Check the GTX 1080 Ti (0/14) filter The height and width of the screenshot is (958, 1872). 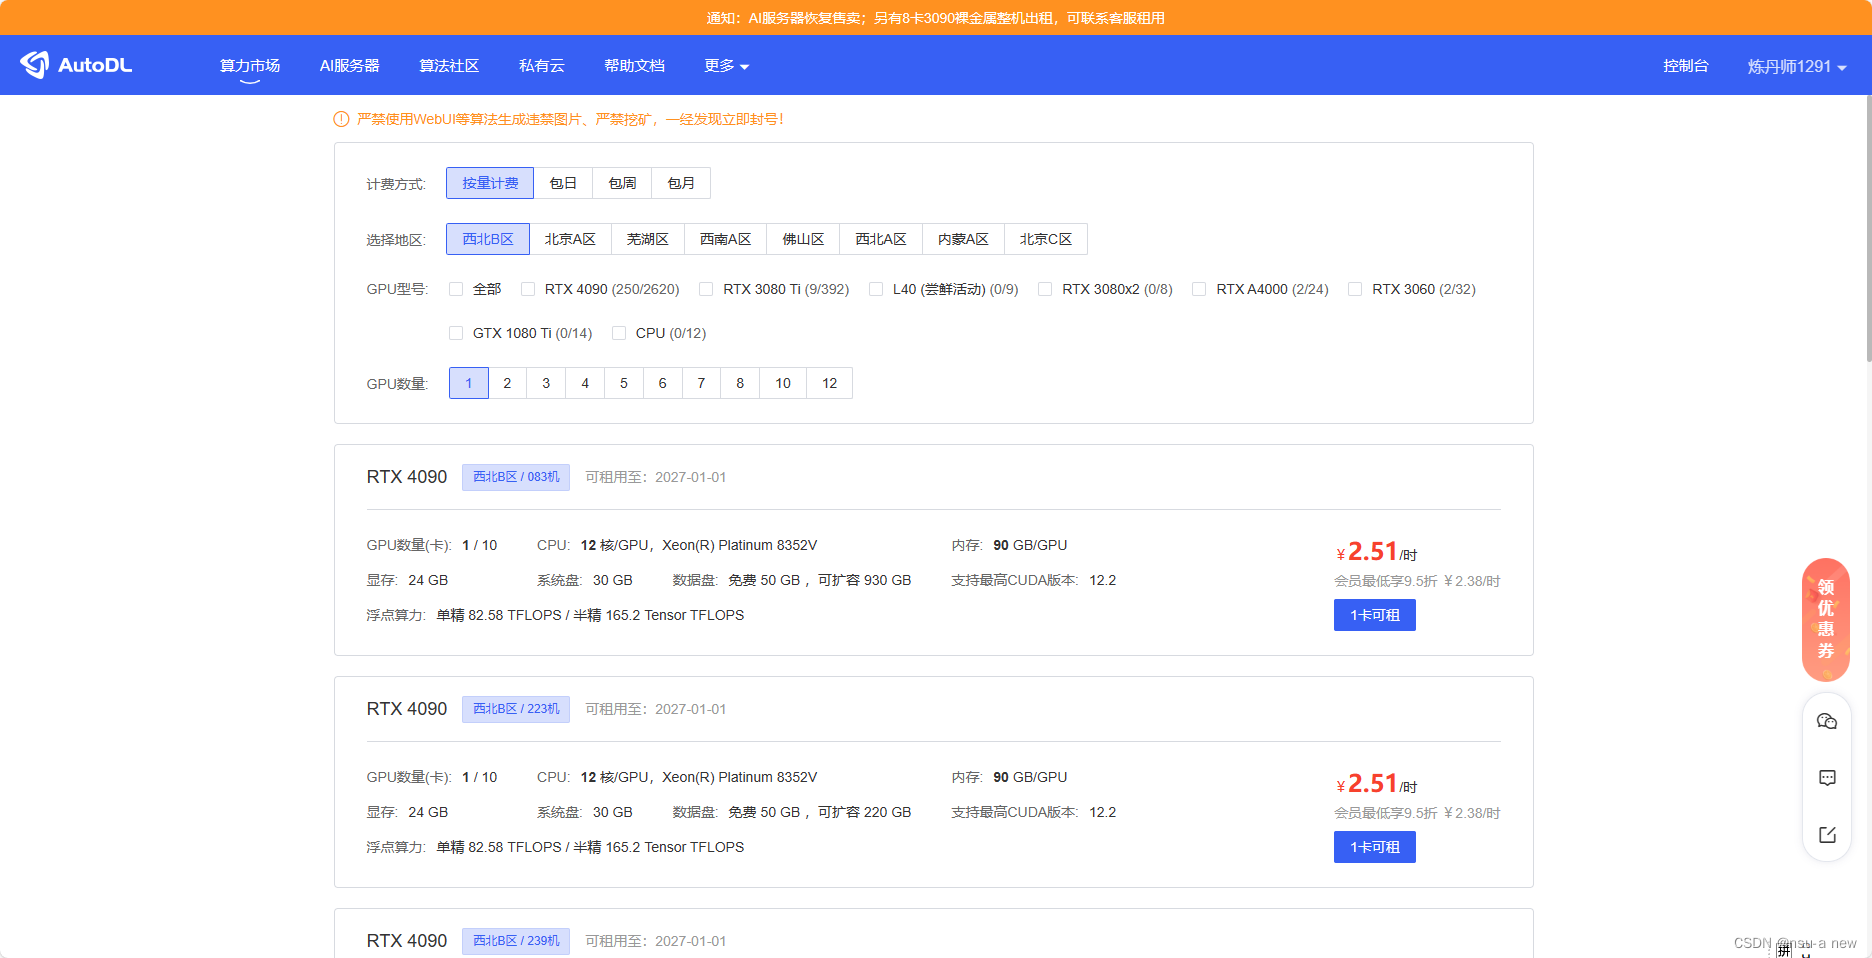point(456,333)
